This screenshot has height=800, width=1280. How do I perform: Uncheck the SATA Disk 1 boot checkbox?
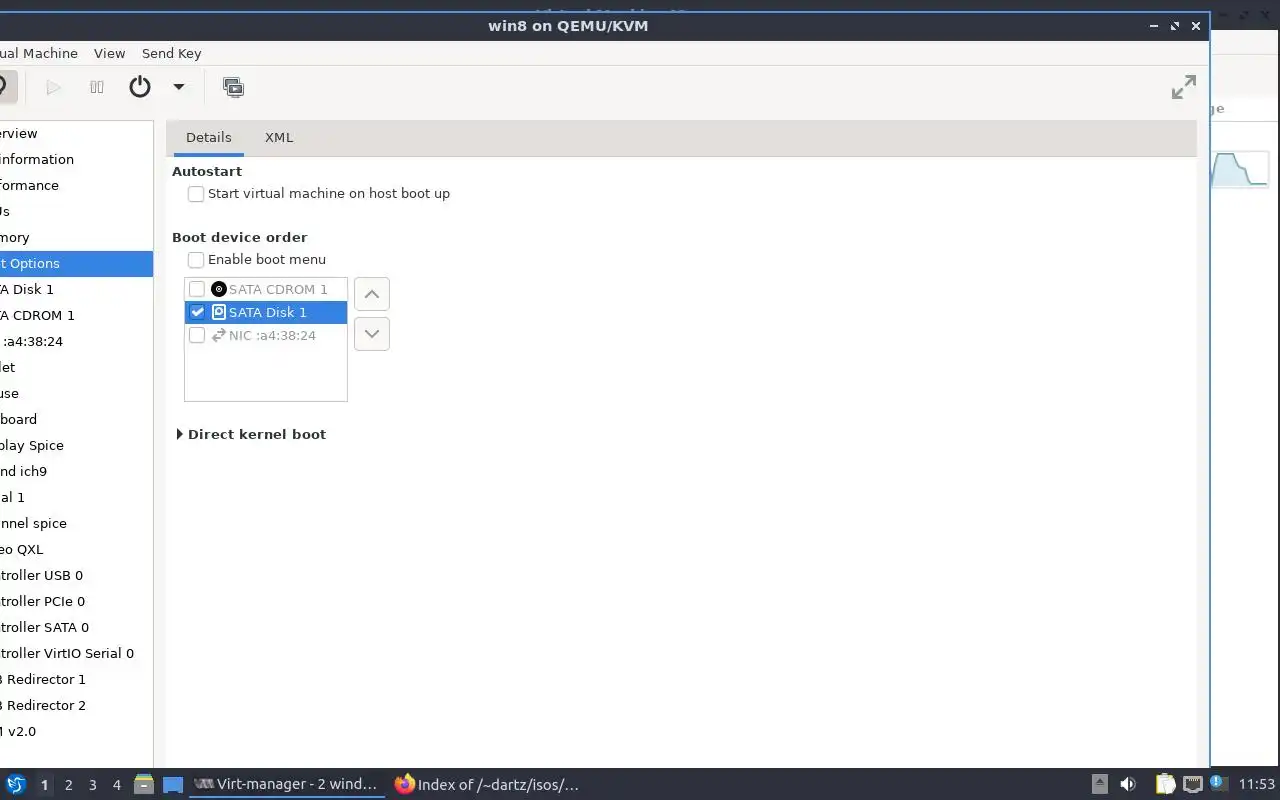[x=197, y=312]
